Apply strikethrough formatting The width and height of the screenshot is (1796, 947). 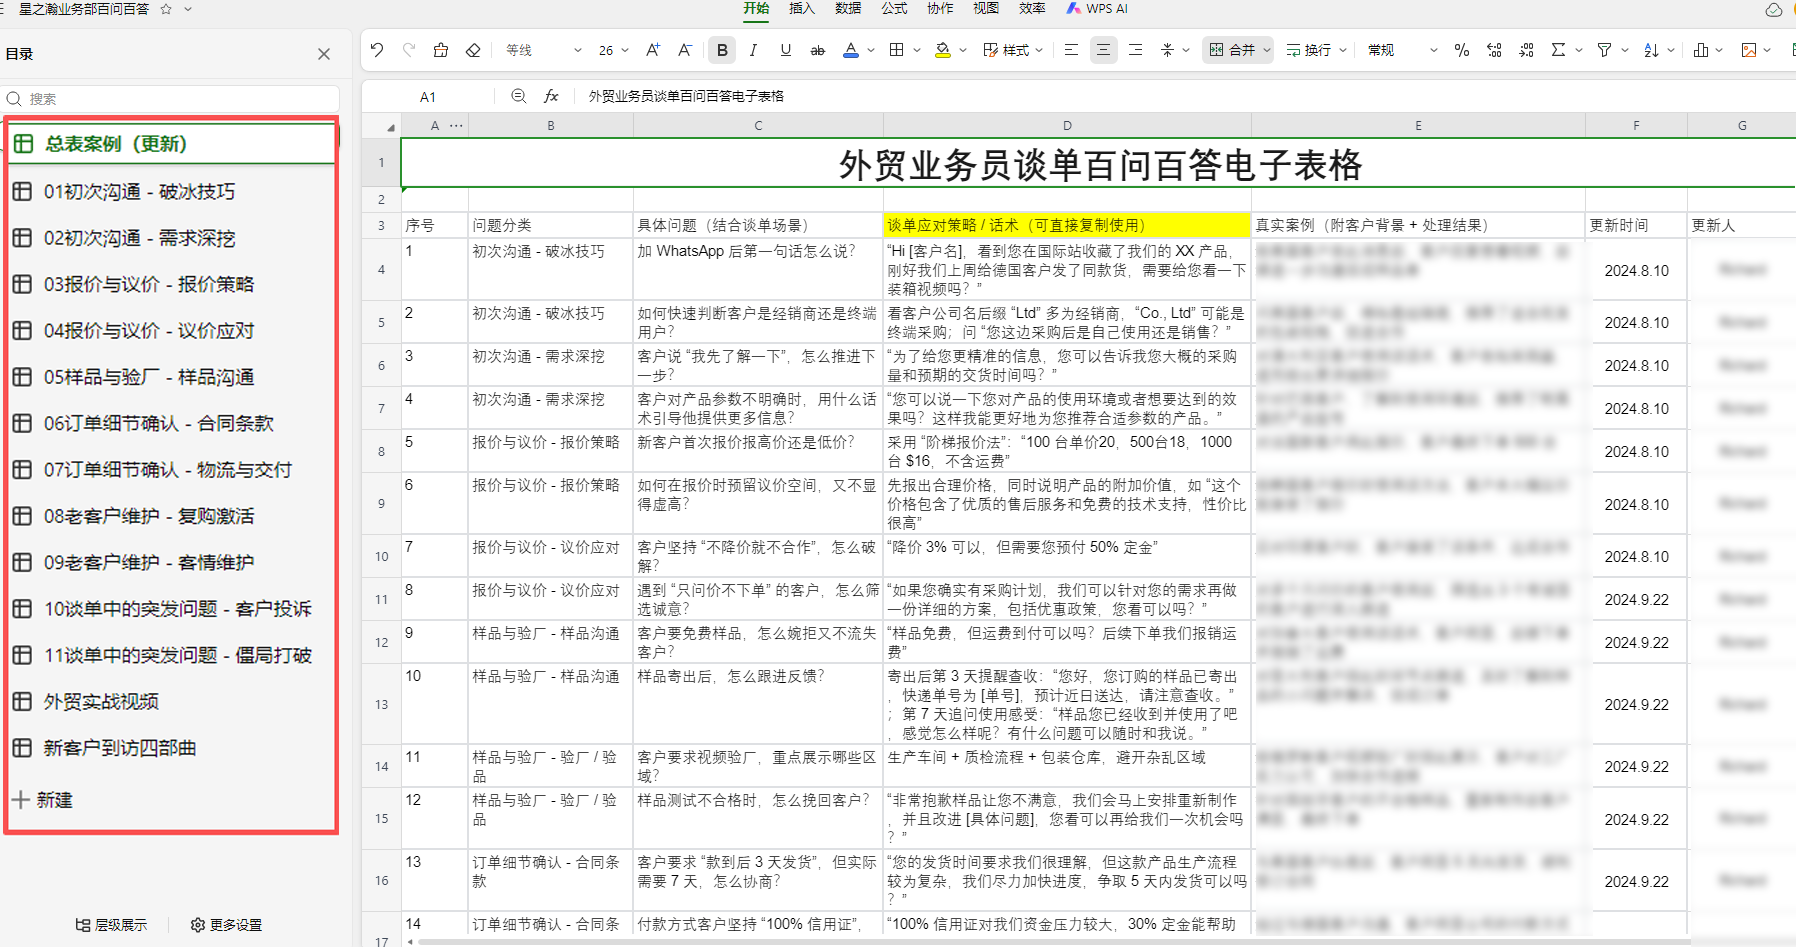coord(818,49)
